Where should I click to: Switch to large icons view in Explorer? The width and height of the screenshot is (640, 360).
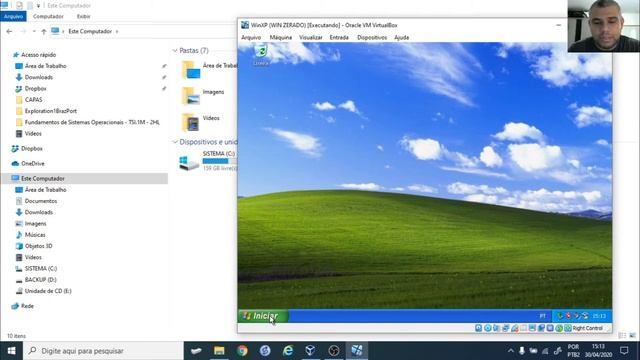pos(632,336)
